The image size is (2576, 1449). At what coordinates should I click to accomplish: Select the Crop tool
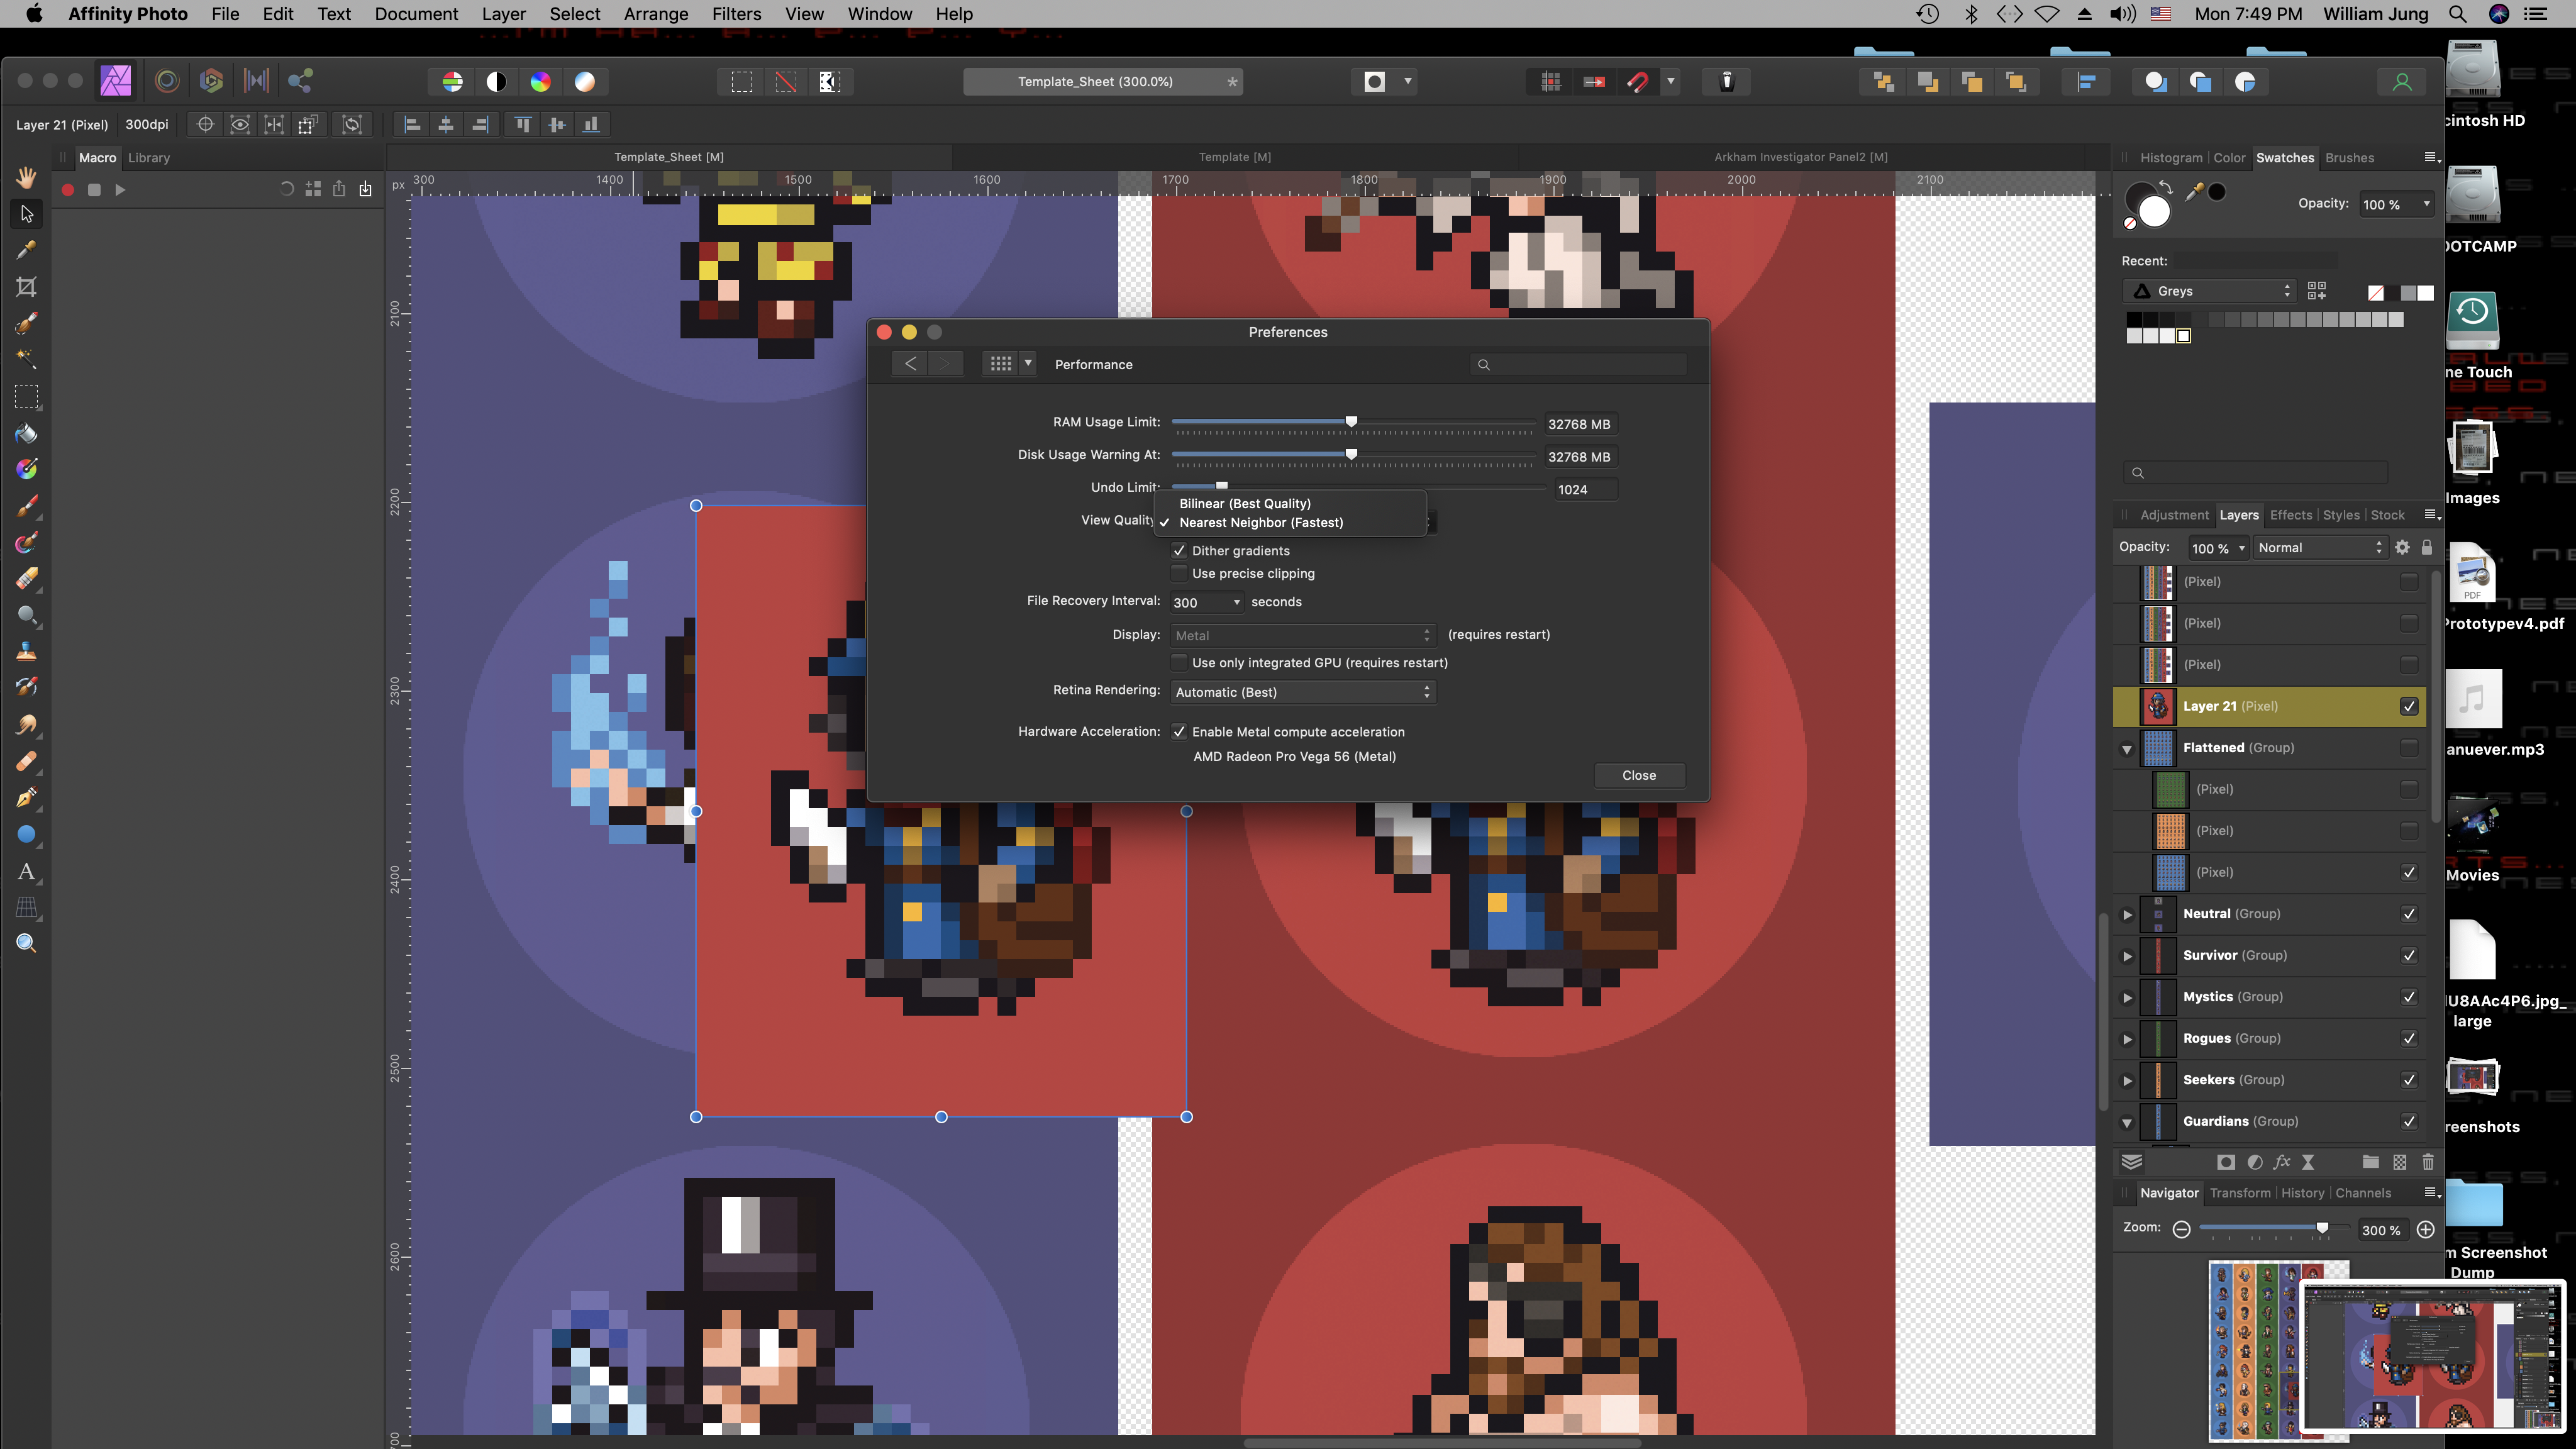coord(26,287)
